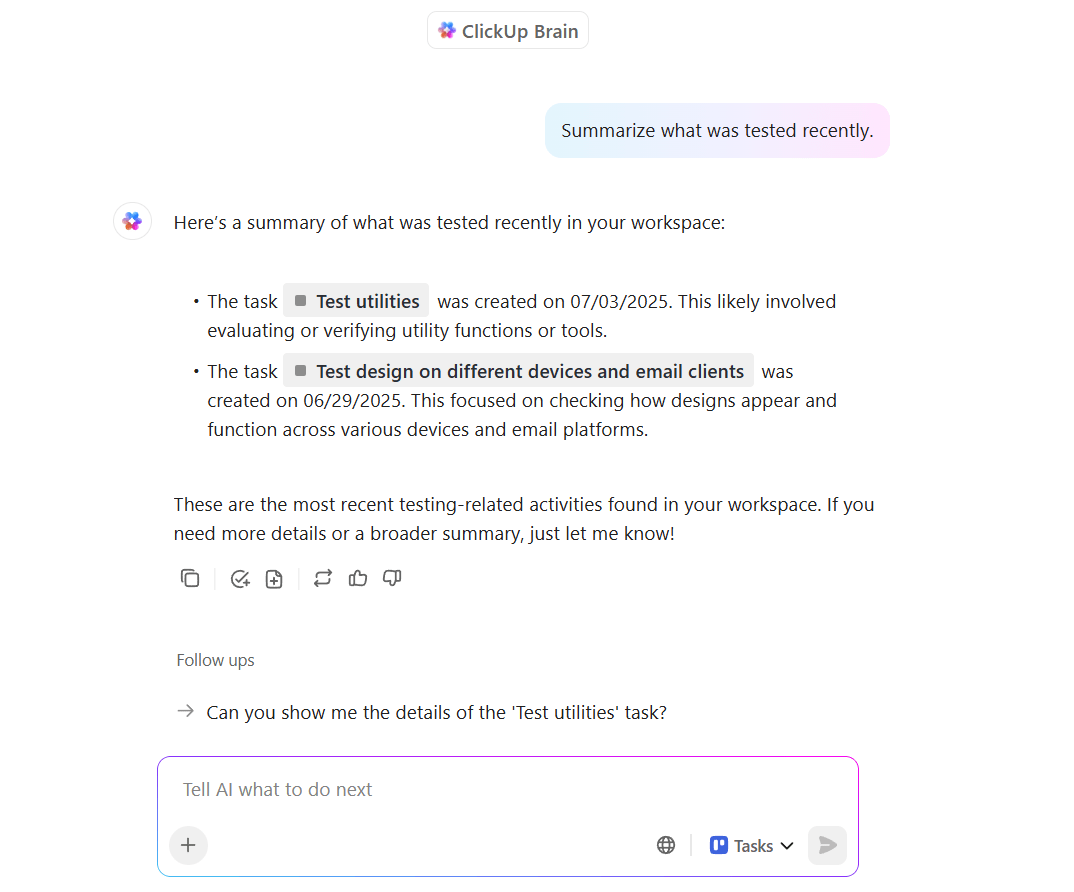Expand the Tasks chevron near the send button

point(787,845)
